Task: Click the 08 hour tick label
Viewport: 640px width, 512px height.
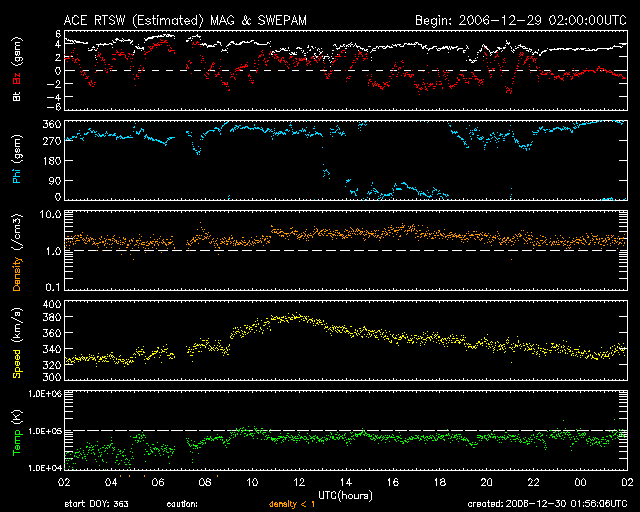Action: (206, 482)
